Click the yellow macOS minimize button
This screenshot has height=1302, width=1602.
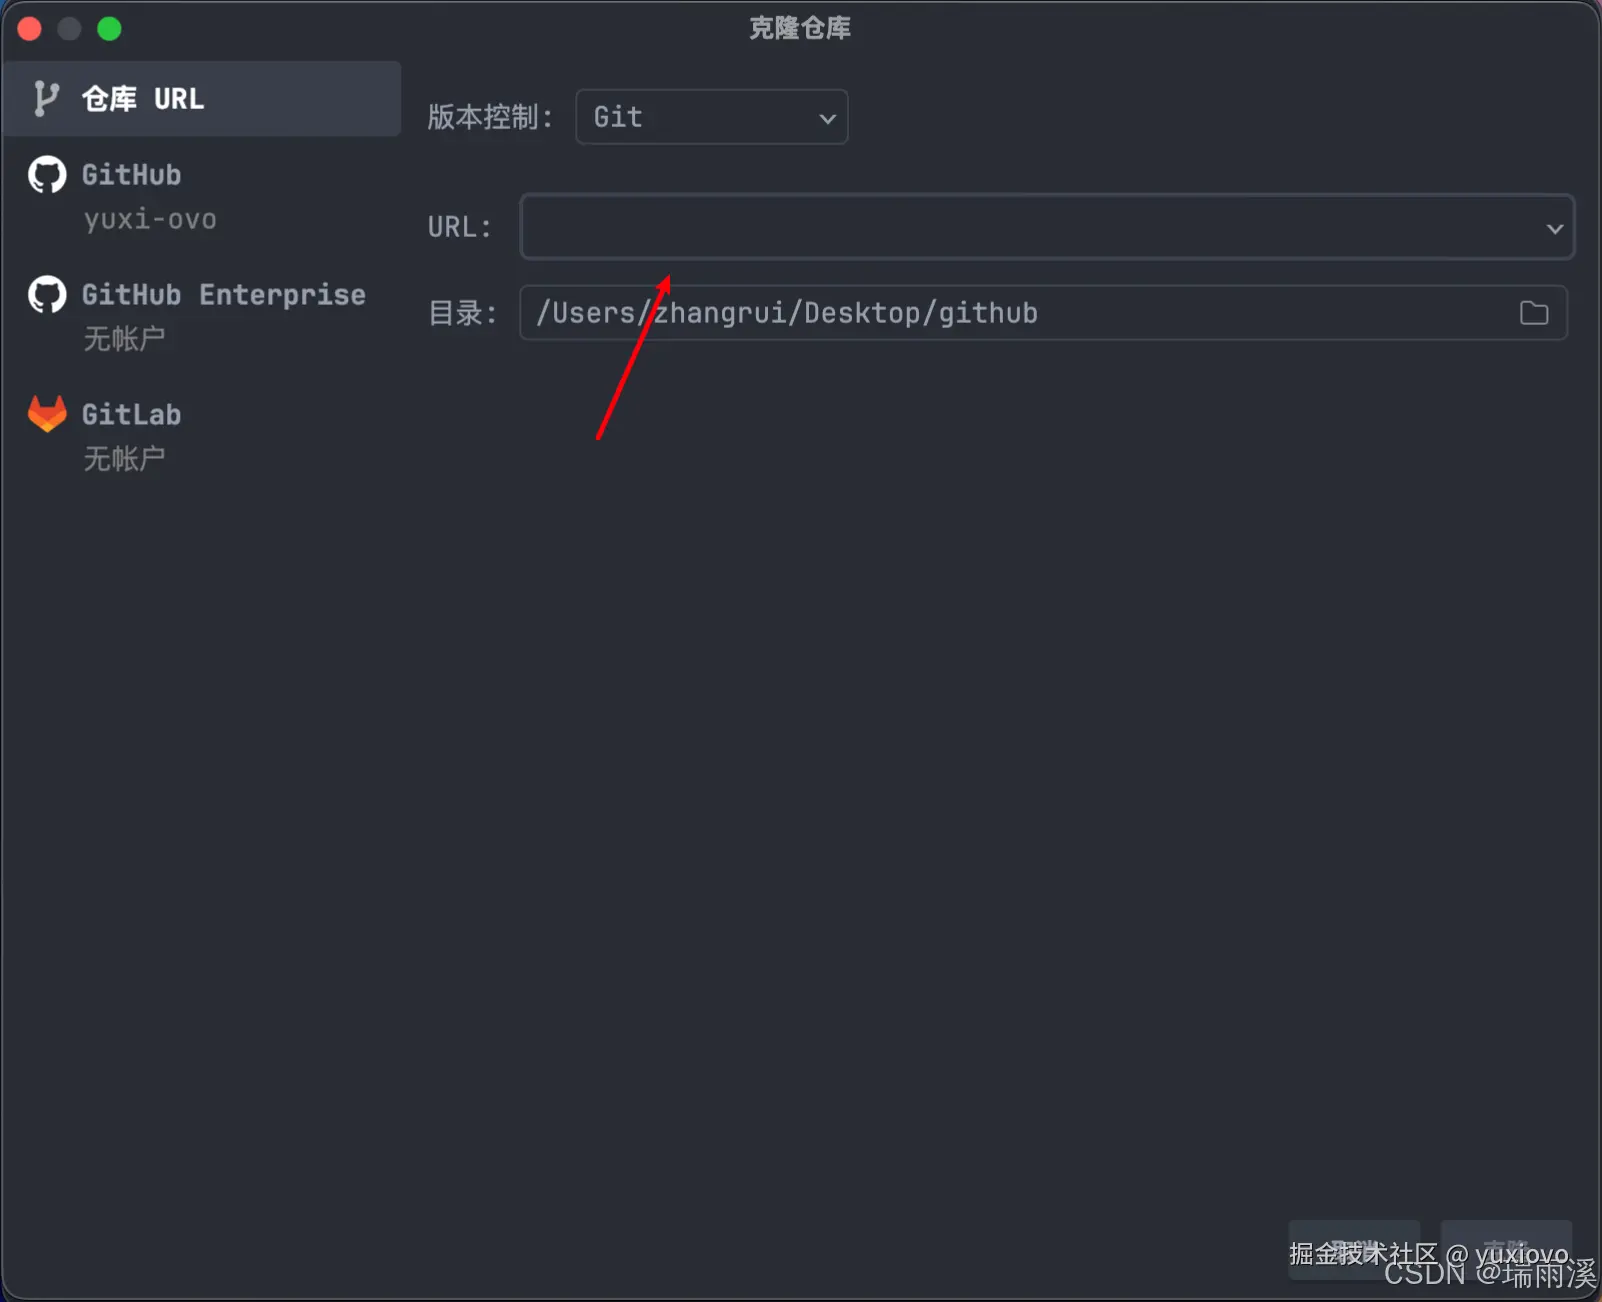69,28
